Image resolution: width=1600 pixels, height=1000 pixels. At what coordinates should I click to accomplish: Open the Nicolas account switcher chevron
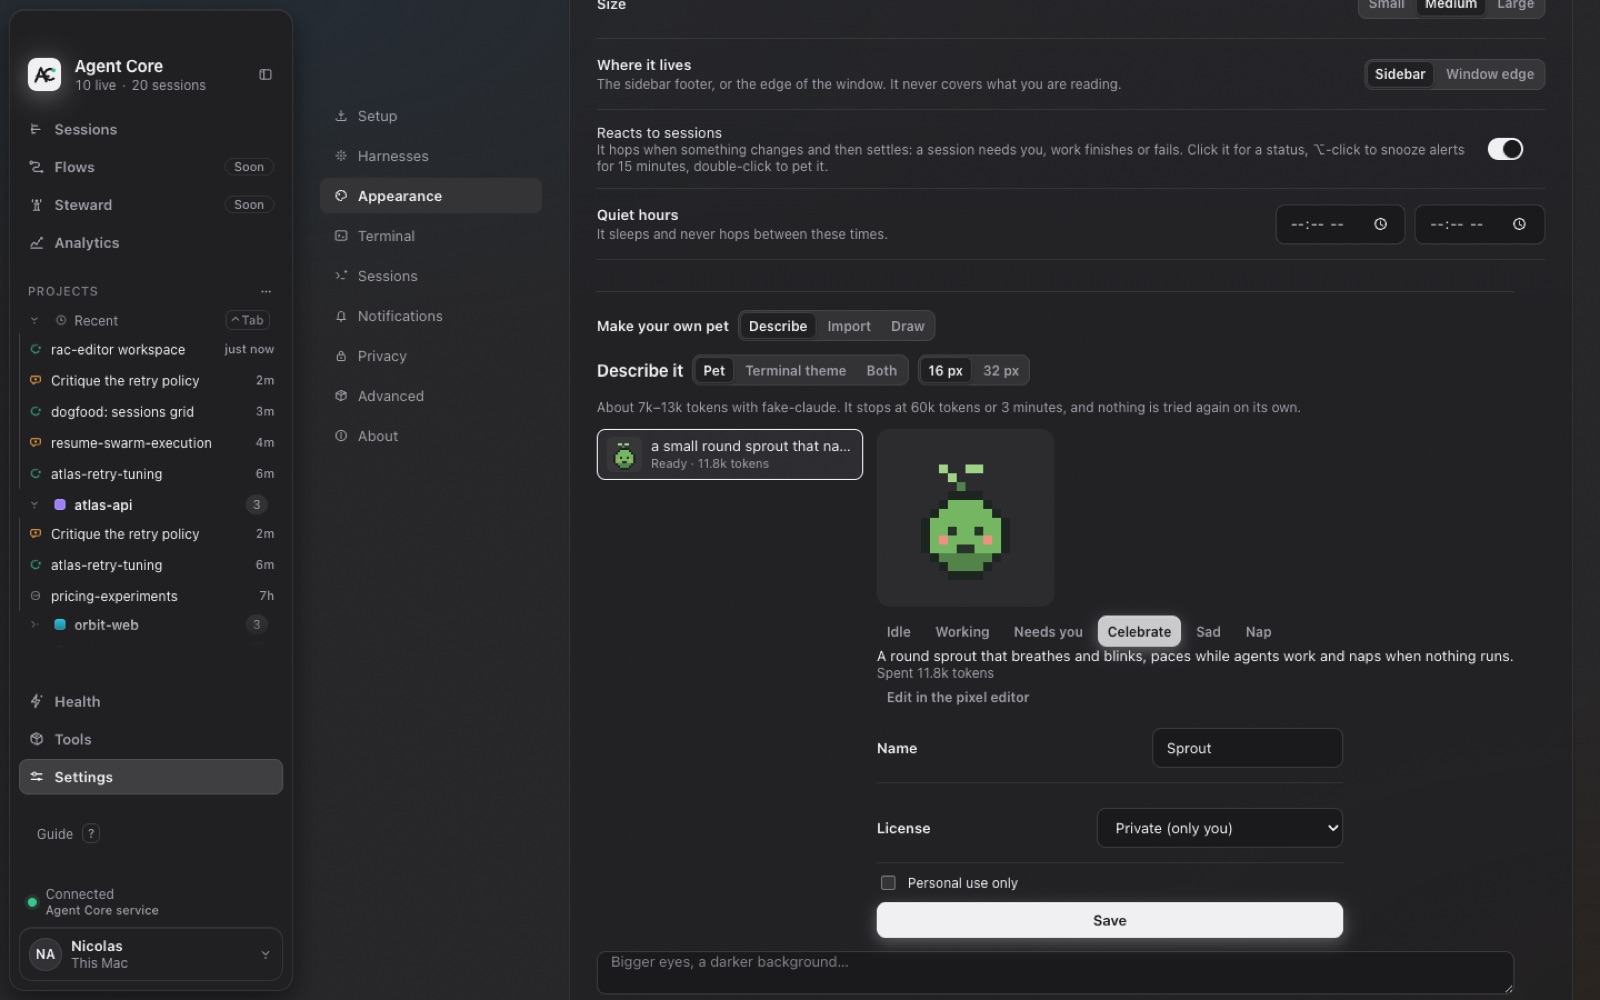coord(265,954)
